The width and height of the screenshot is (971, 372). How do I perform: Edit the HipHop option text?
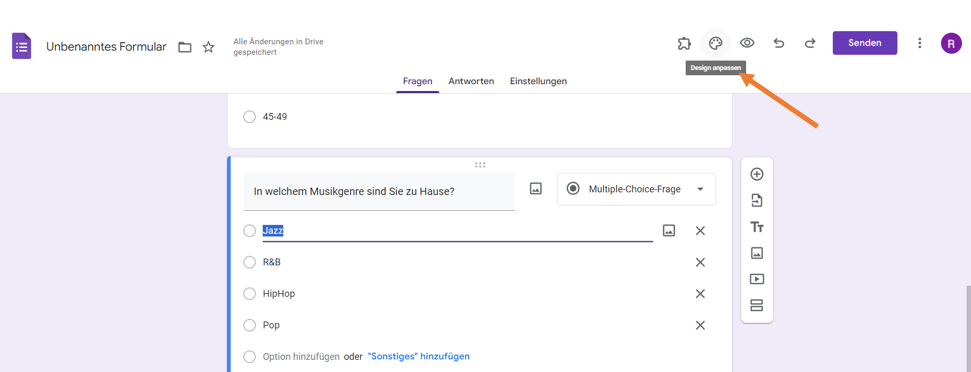(x=279, y=293)
